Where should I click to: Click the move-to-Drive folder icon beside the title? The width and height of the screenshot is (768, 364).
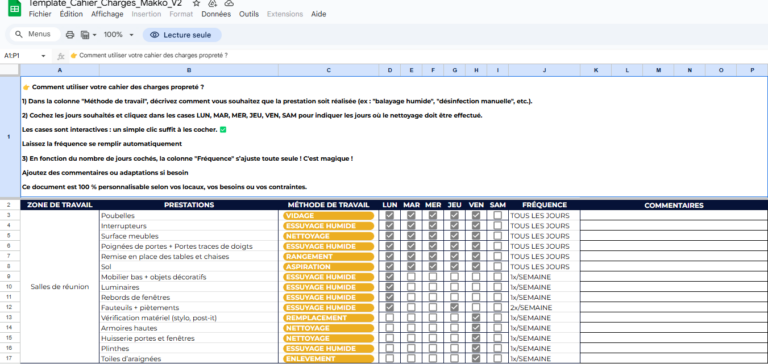pyautogui.click(x=213, y=3)
